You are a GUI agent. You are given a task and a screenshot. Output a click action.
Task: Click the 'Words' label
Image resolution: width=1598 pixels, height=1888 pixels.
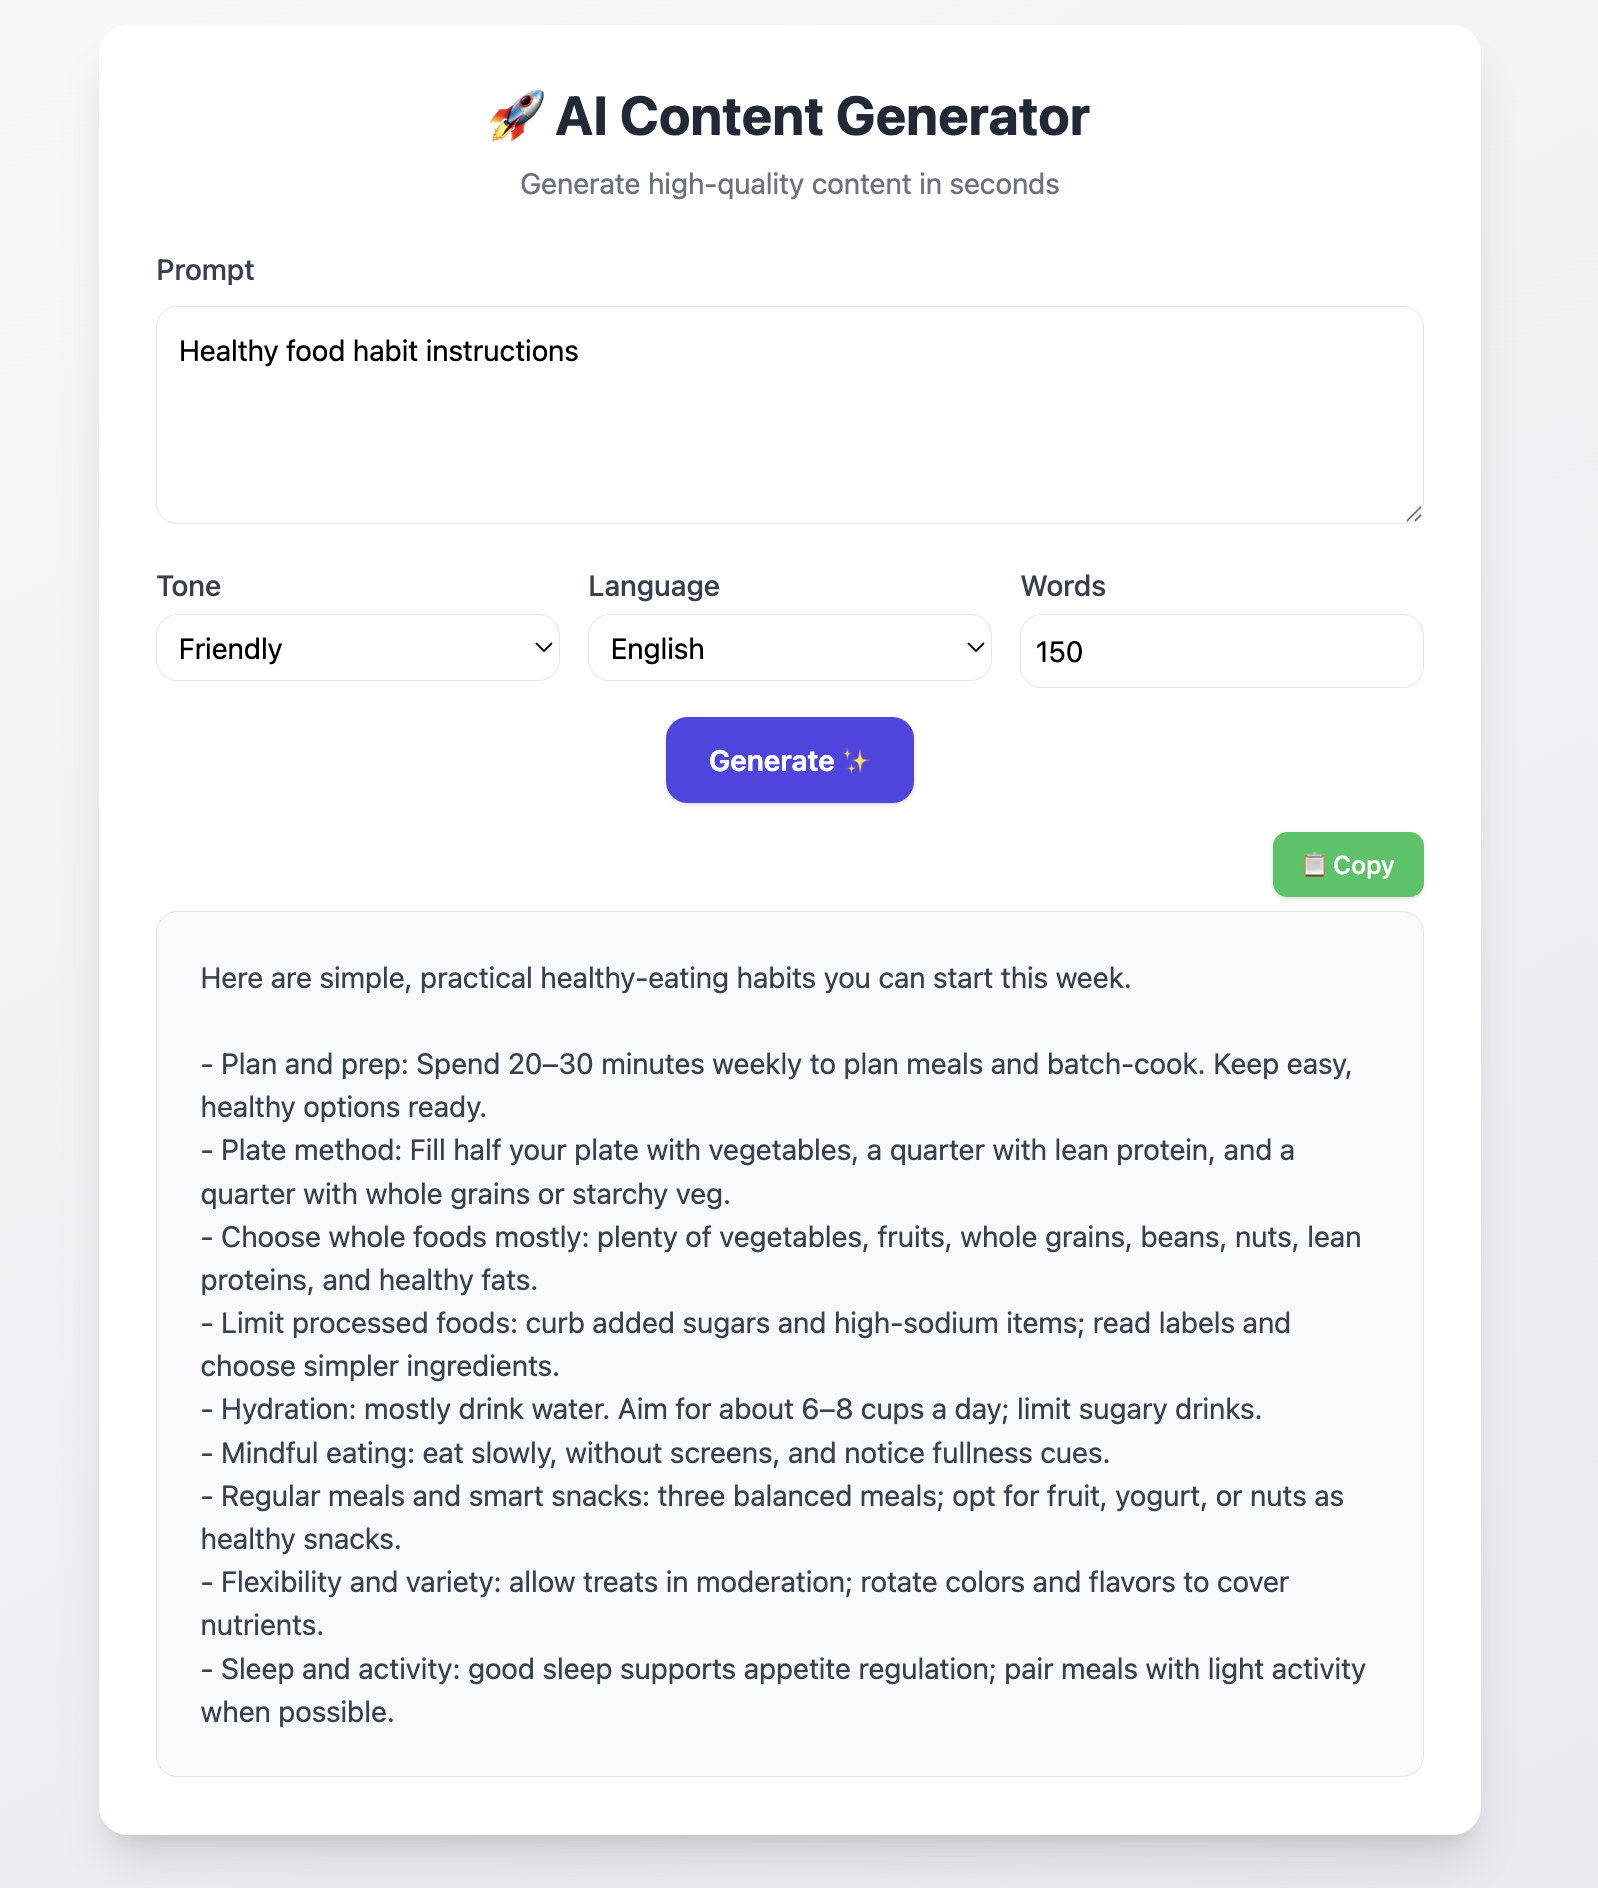(1062, 586)
